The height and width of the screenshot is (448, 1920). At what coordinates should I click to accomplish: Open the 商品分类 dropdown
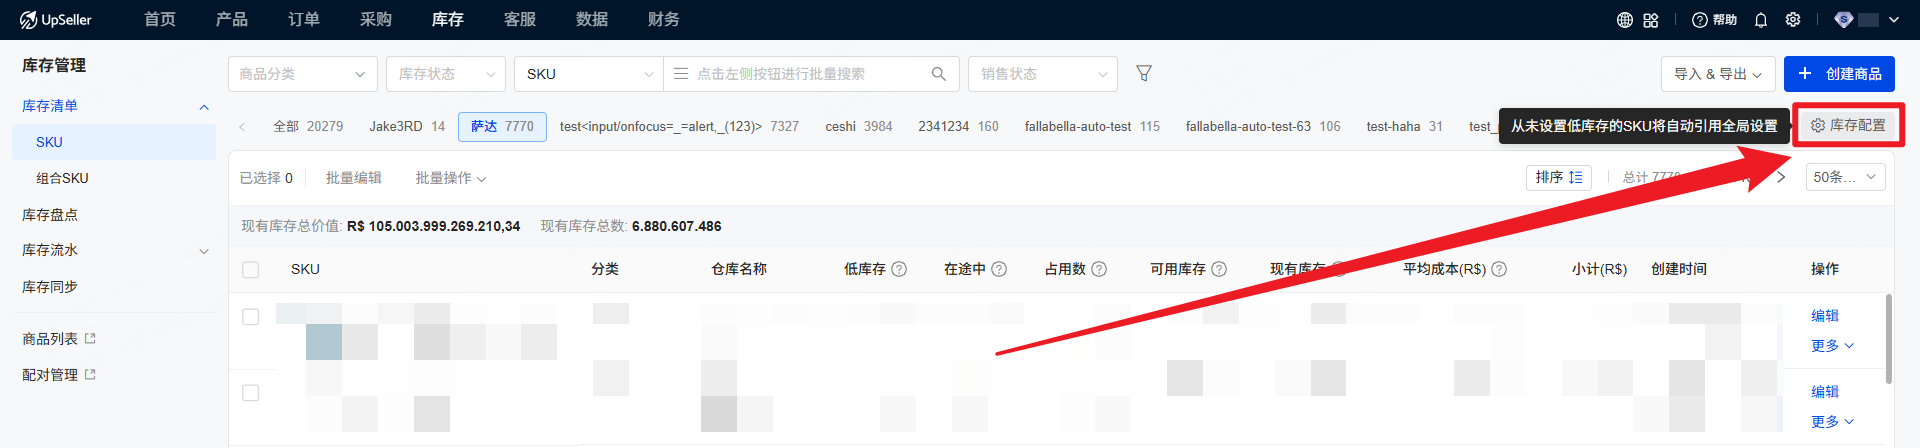tap(302, 74)
